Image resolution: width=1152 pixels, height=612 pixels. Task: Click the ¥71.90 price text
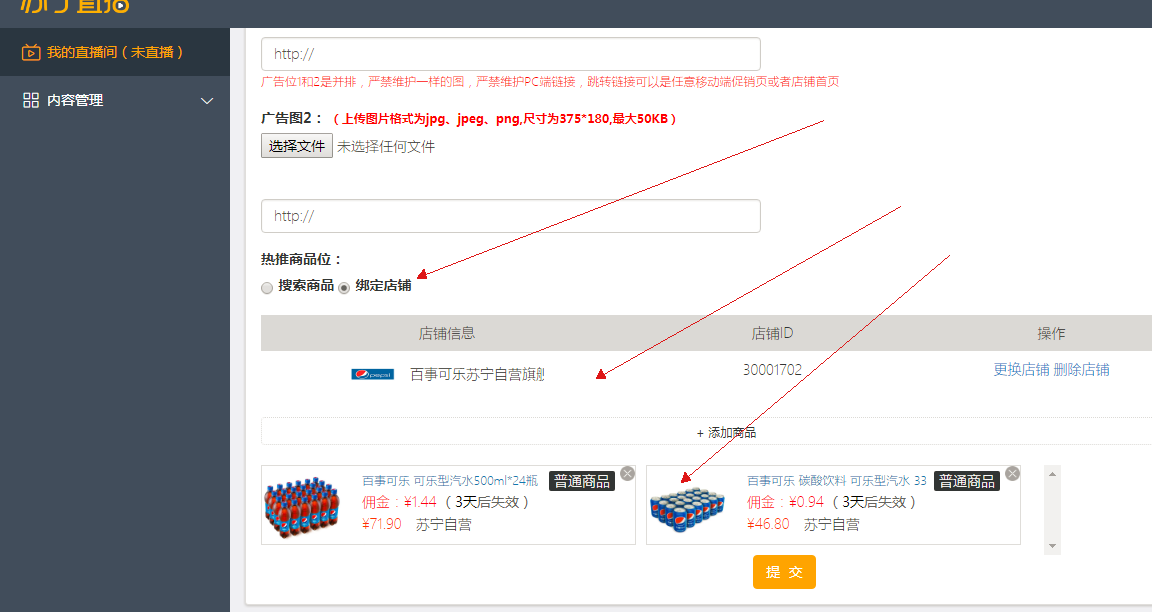pos(381,524)
